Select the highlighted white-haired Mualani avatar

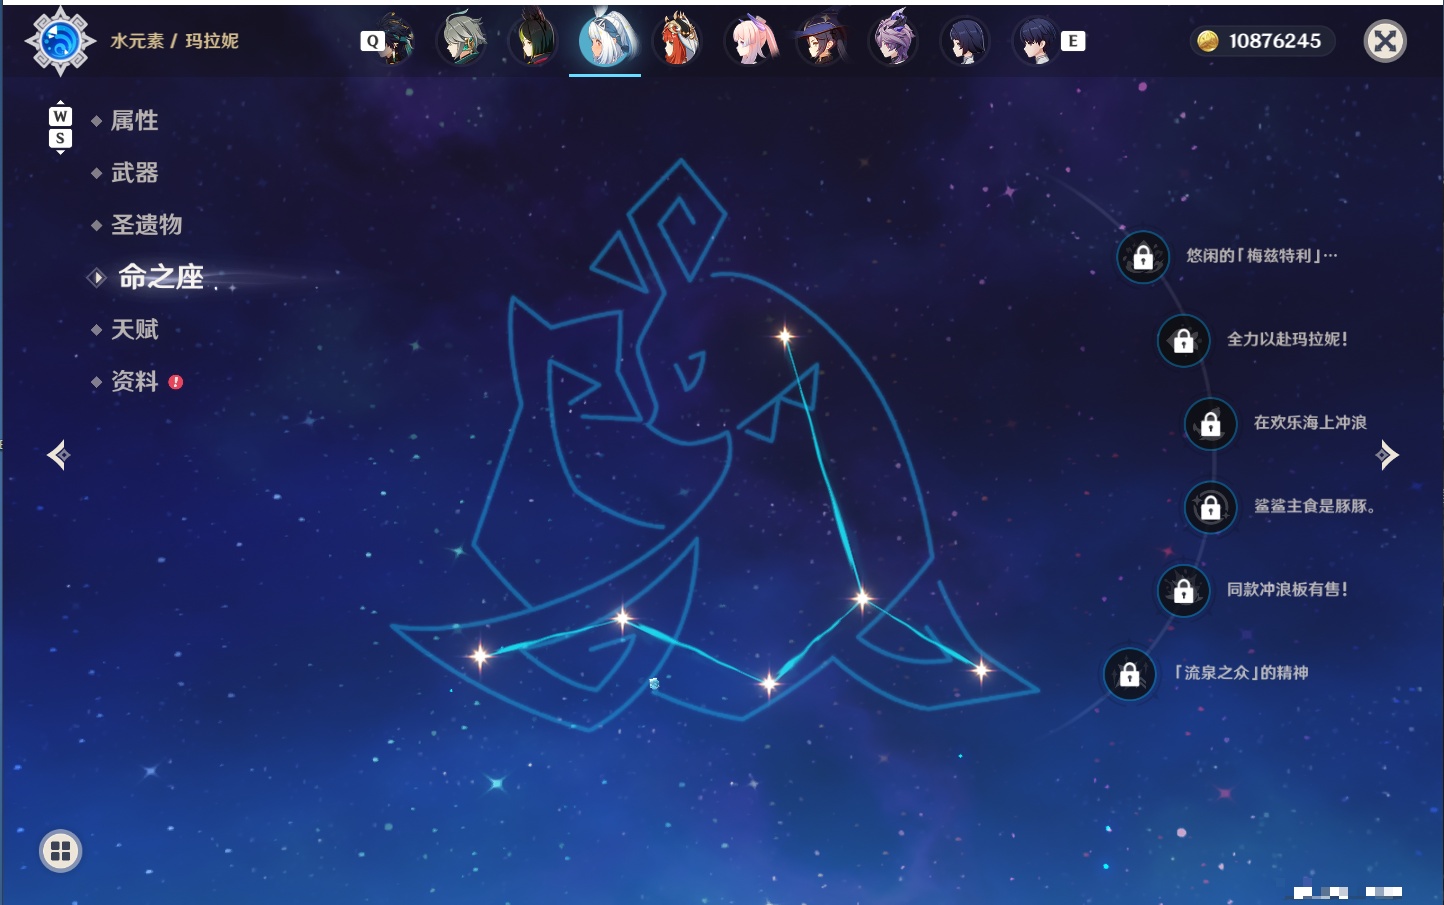pos(605,40)
